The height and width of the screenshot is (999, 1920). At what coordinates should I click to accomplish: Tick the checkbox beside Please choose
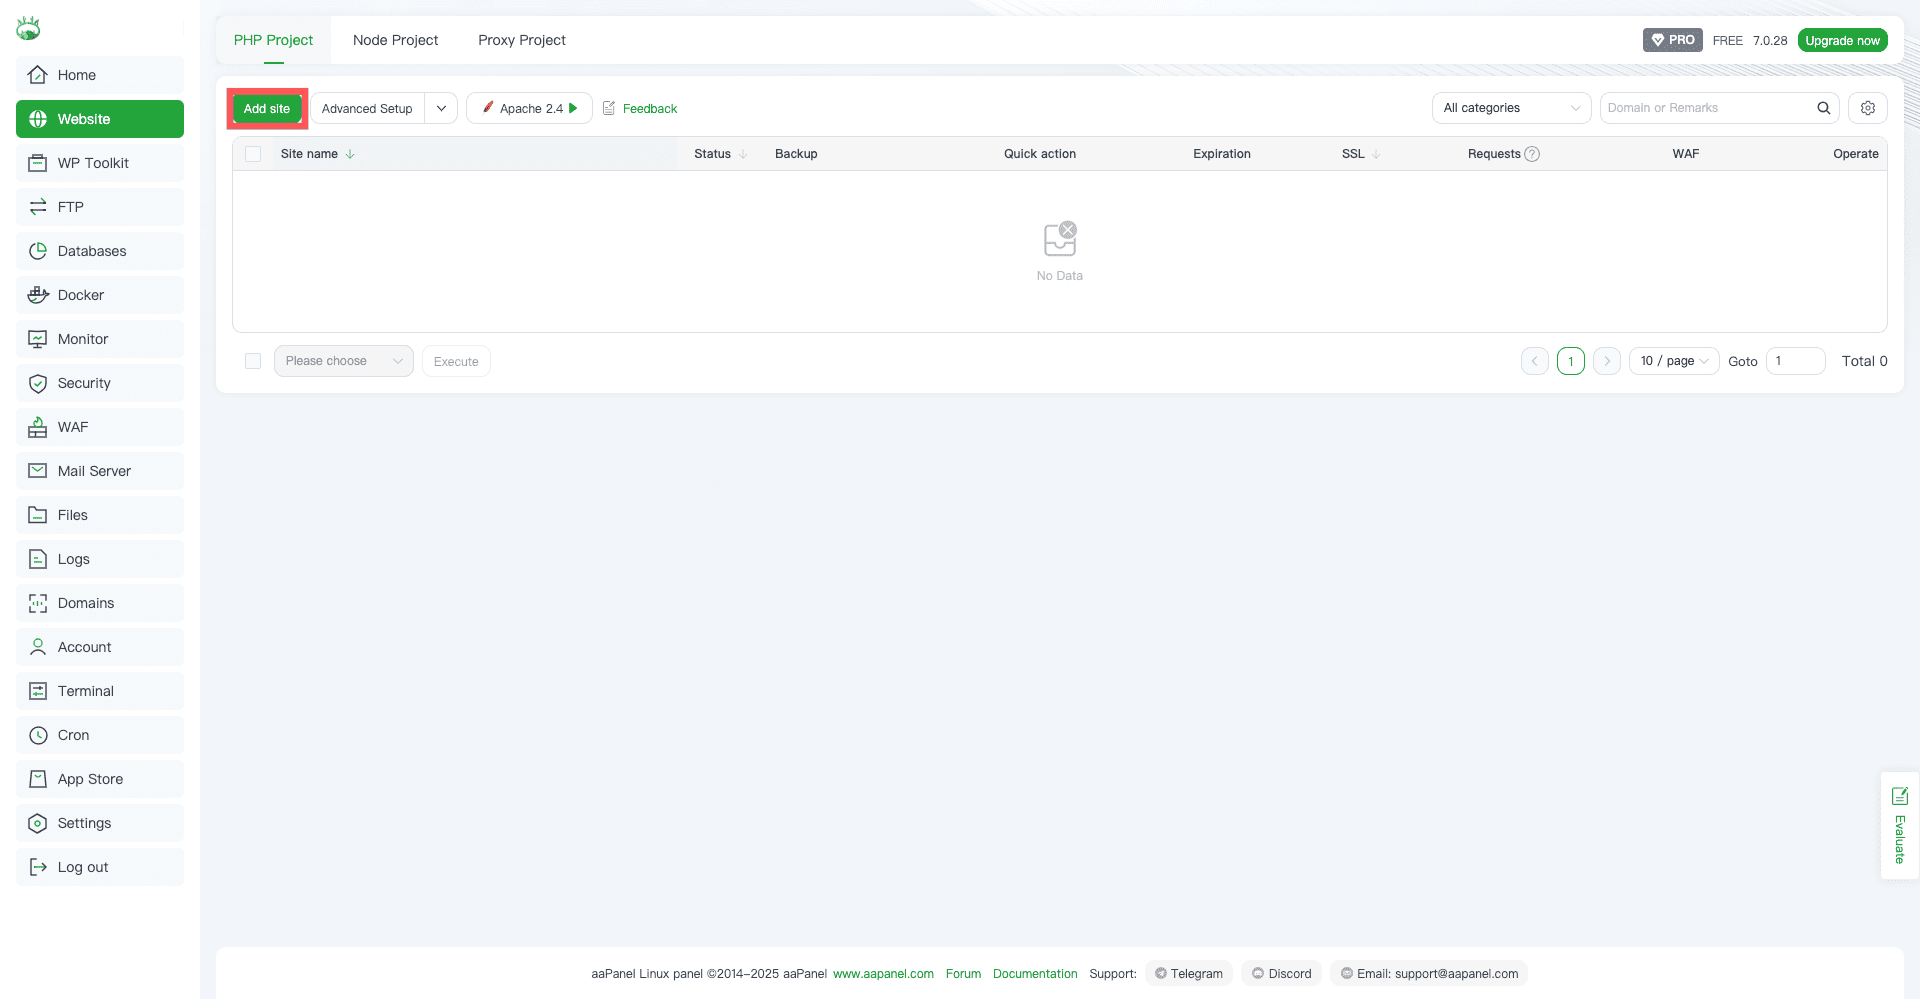(x=253, y=361)
